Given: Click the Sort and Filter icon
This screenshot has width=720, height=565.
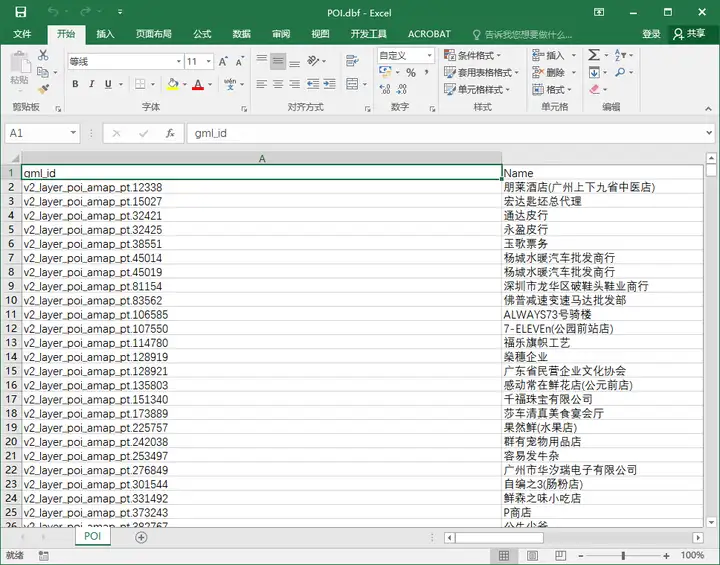Looking at the screenshot, I should 619,55.
